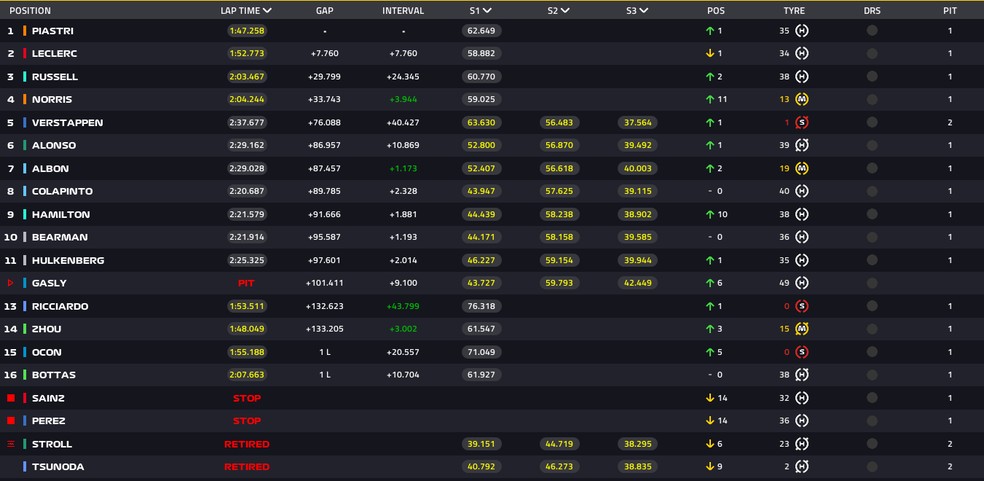Click Hamilton's green position-gained arrow
984x481 pixels.
click(709, 214)
